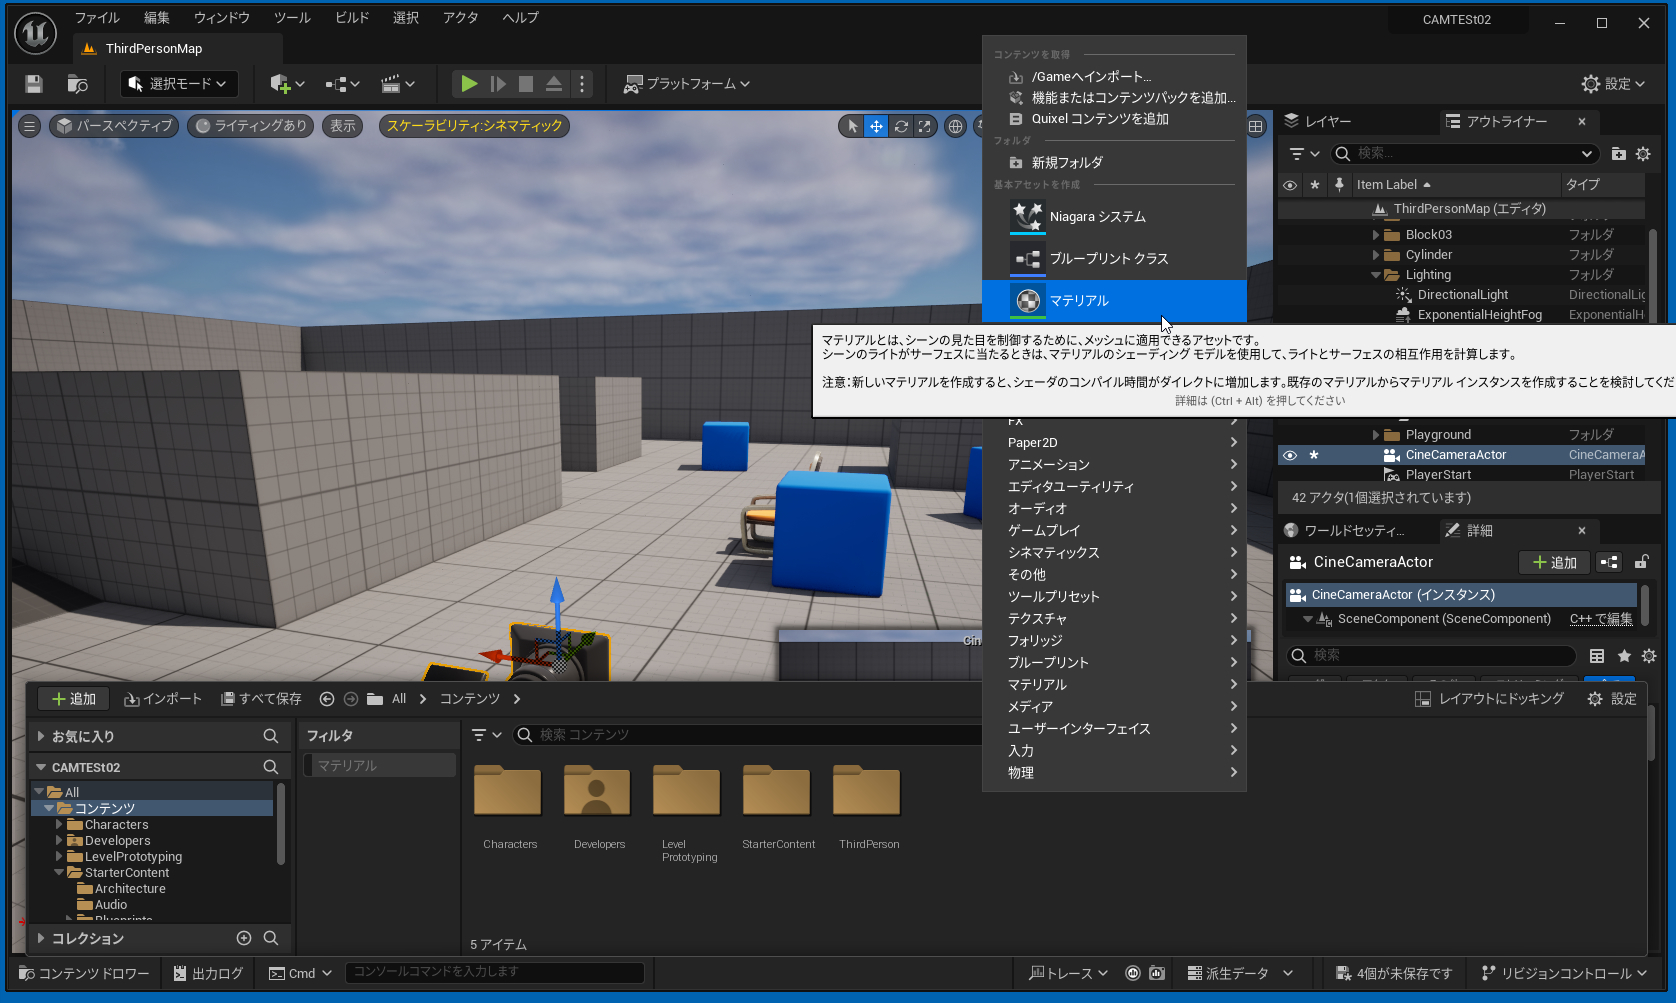Expand the Playground folder in outliner
The height and width of the screenshot is (1003, 1676).
tap(1376, 435)
